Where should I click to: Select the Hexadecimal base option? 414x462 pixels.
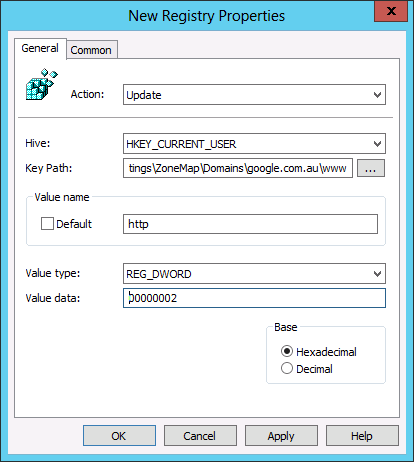[287, 351]
